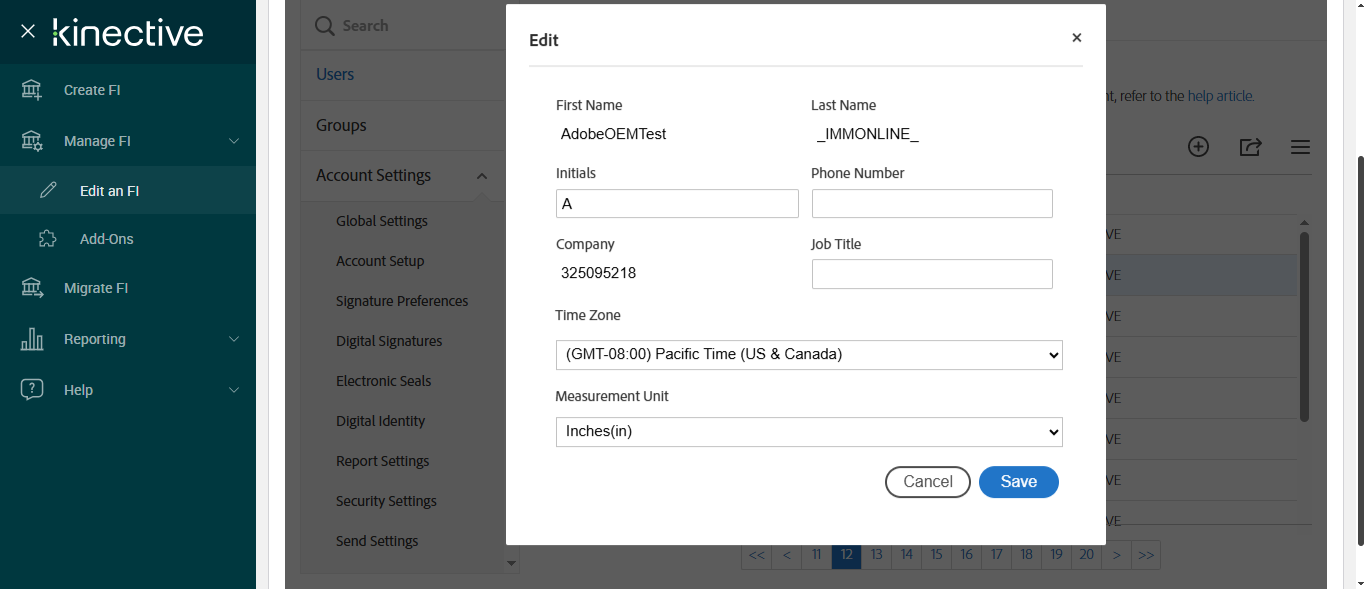The height and width of the screenshot is (589, 1366).
Task: Go to page 13 in pagination
Action: coord(877,555)
